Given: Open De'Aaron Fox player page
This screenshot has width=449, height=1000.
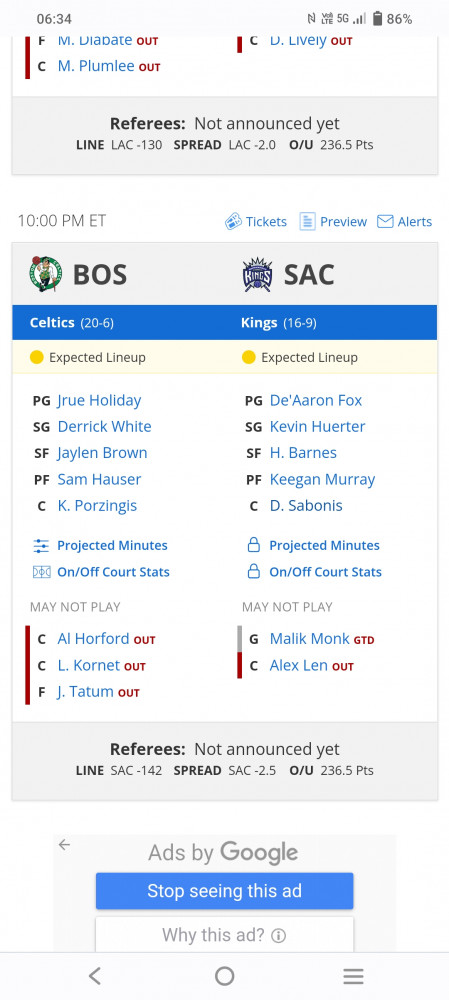Looking at the screenshot, I should [x=316, y=401].
